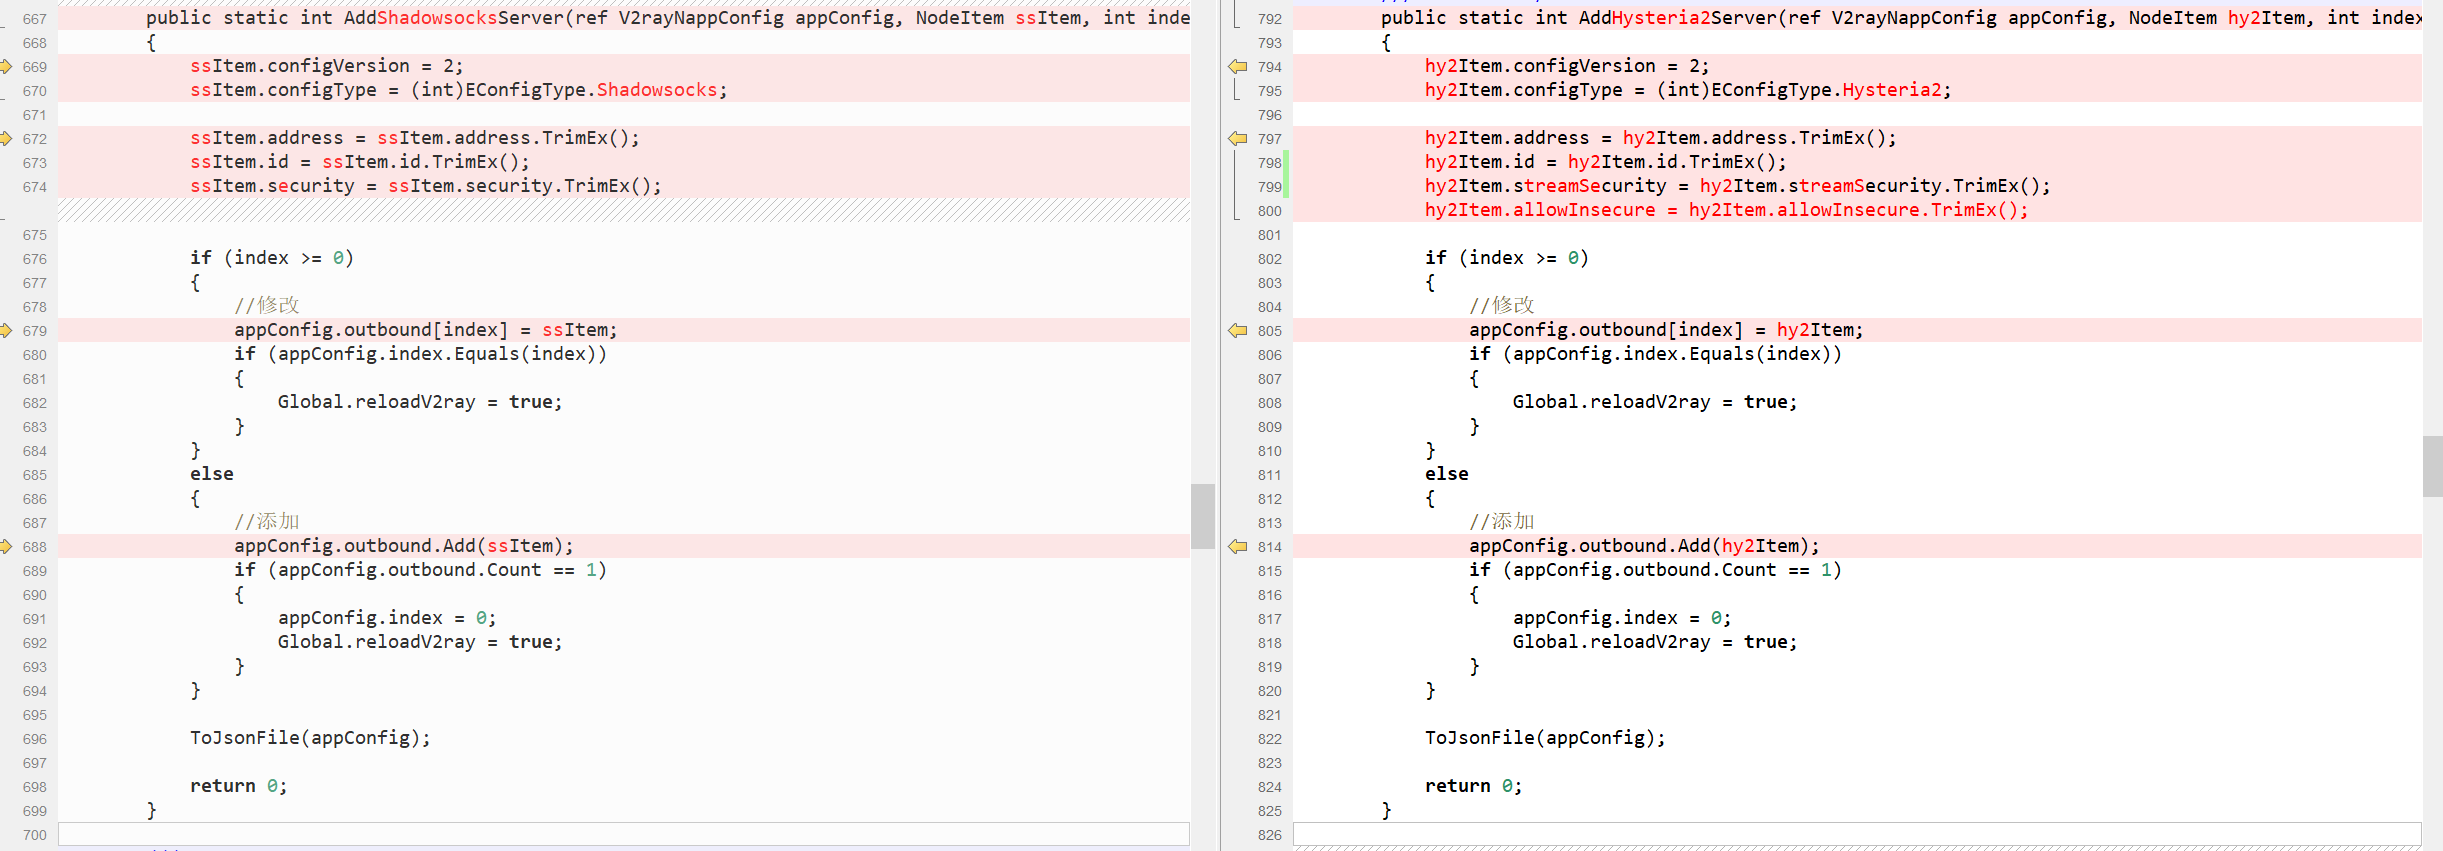This screenshot has height=851, width=2443.
Task: Click the ssItem.security line 674
Action: 425,186
